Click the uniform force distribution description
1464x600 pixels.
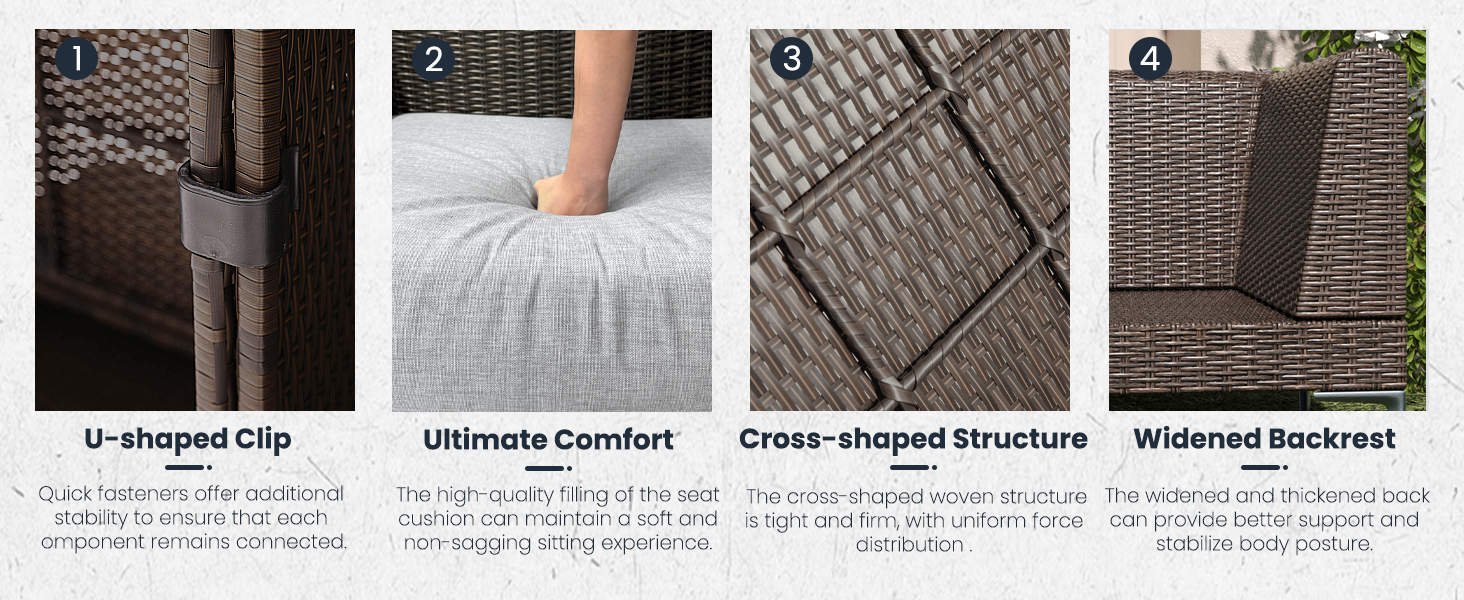tap(914, 520)
